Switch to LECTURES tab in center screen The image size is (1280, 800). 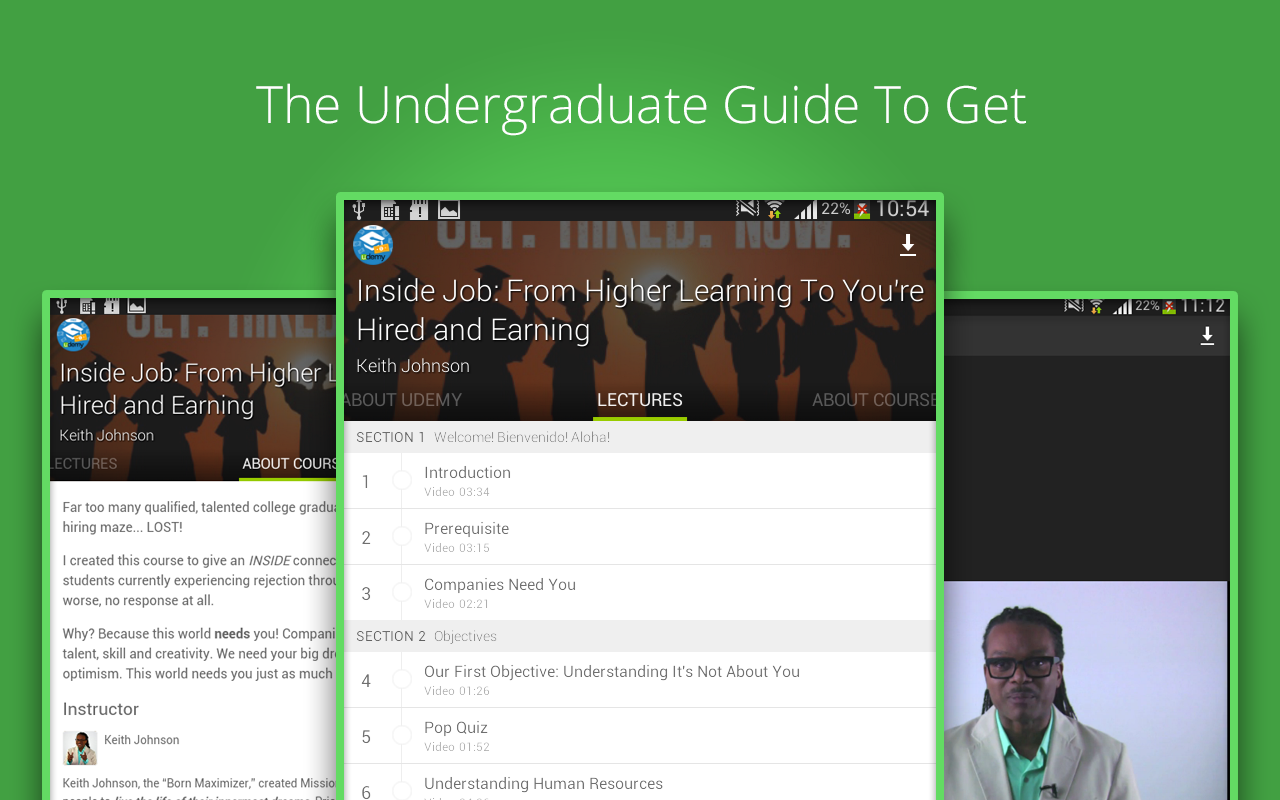point(640,400)
